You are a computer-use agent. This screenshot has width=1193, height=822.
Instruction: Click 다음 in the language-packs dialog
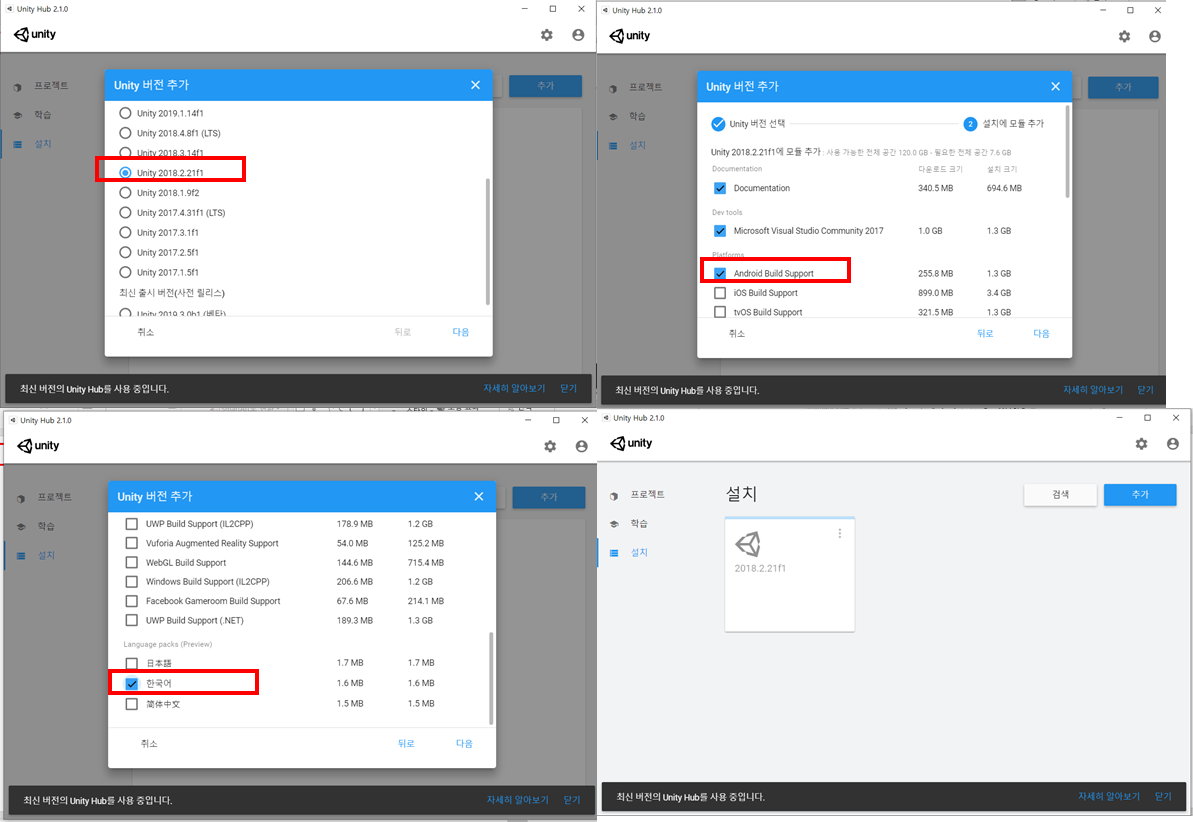tap(464, 744)
